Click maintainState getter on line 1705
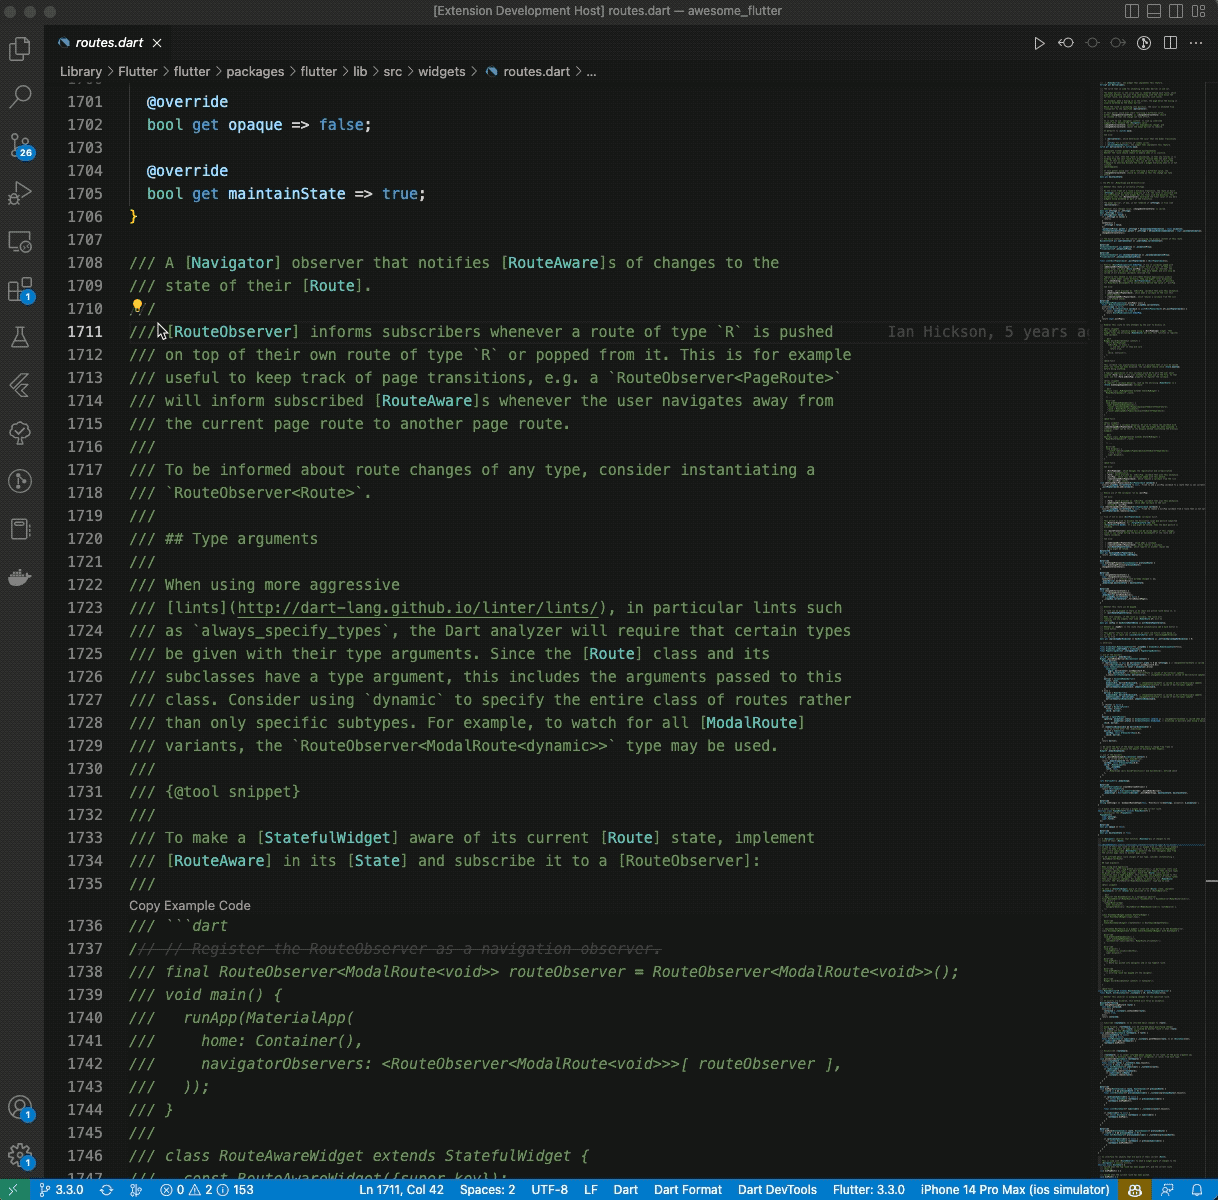 [287, 193]
